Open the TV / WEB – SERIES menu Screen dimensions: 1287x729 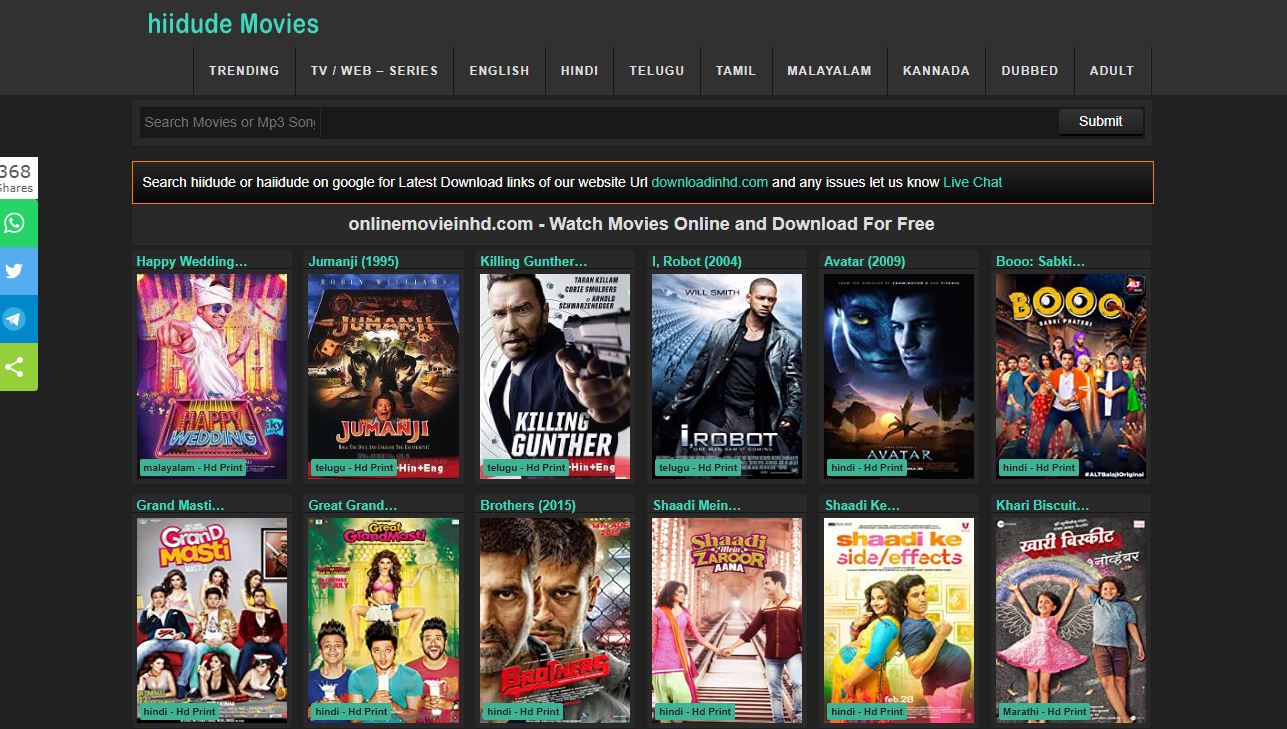tap(374, 71)
